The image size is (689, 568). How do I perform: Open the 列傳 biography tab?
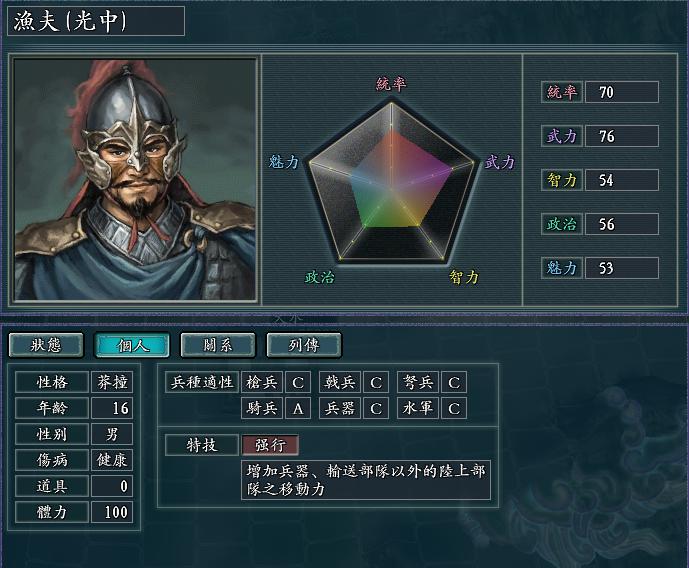pyautogui.click(x=304, y=345)
